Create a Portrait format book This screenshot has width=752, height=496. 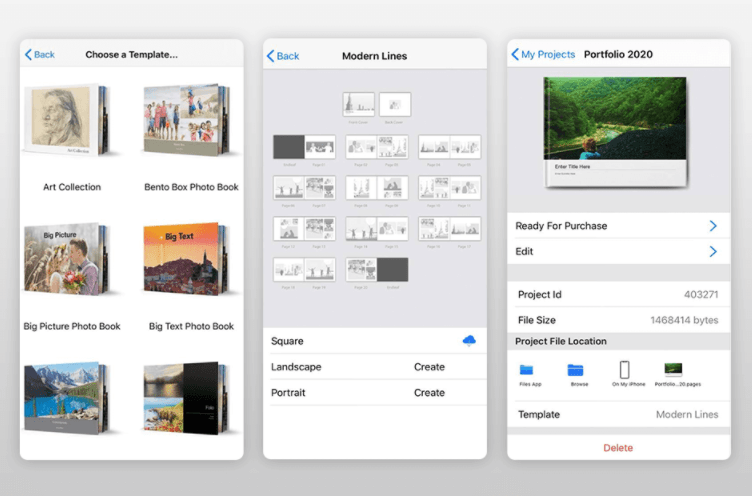click(429, 393)
